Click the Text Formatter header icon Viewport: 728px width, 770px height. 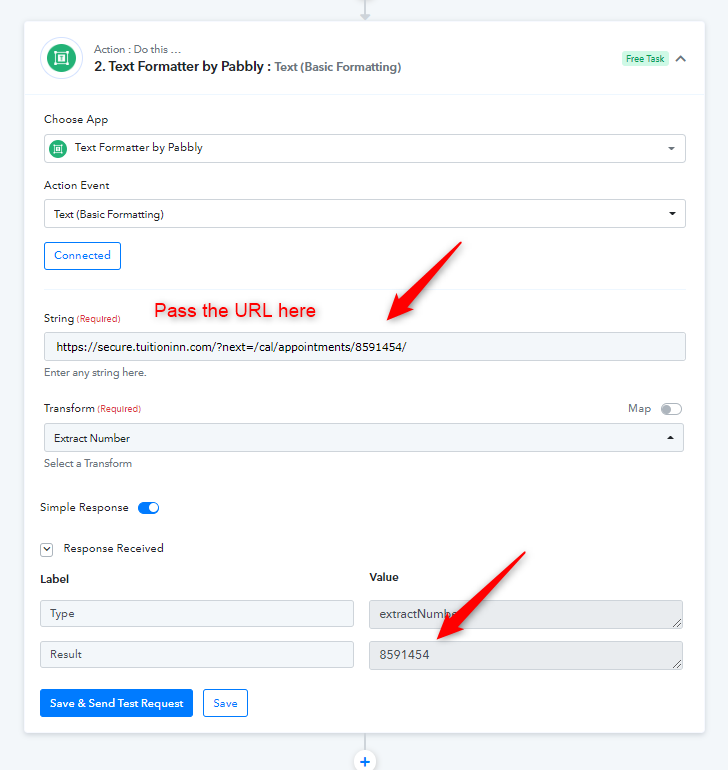pyautogui.click(x=61, y=58)
